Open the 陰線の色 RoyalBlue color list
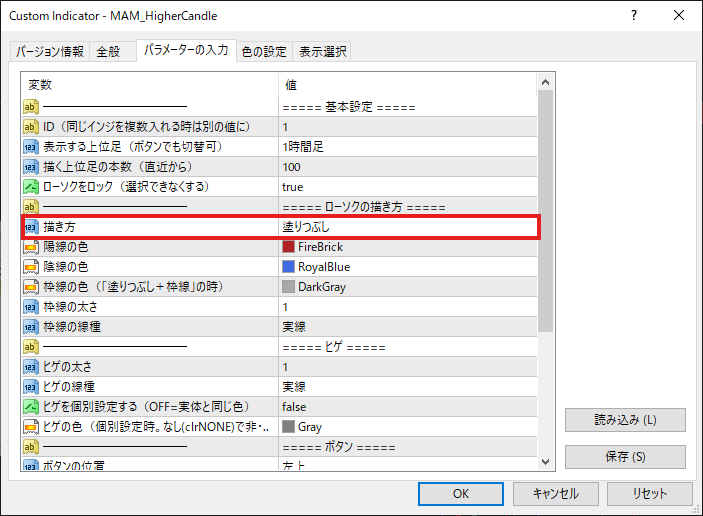The width and height of the screenshot is (703, 516). pyautogui.click(x=407, y=267)
